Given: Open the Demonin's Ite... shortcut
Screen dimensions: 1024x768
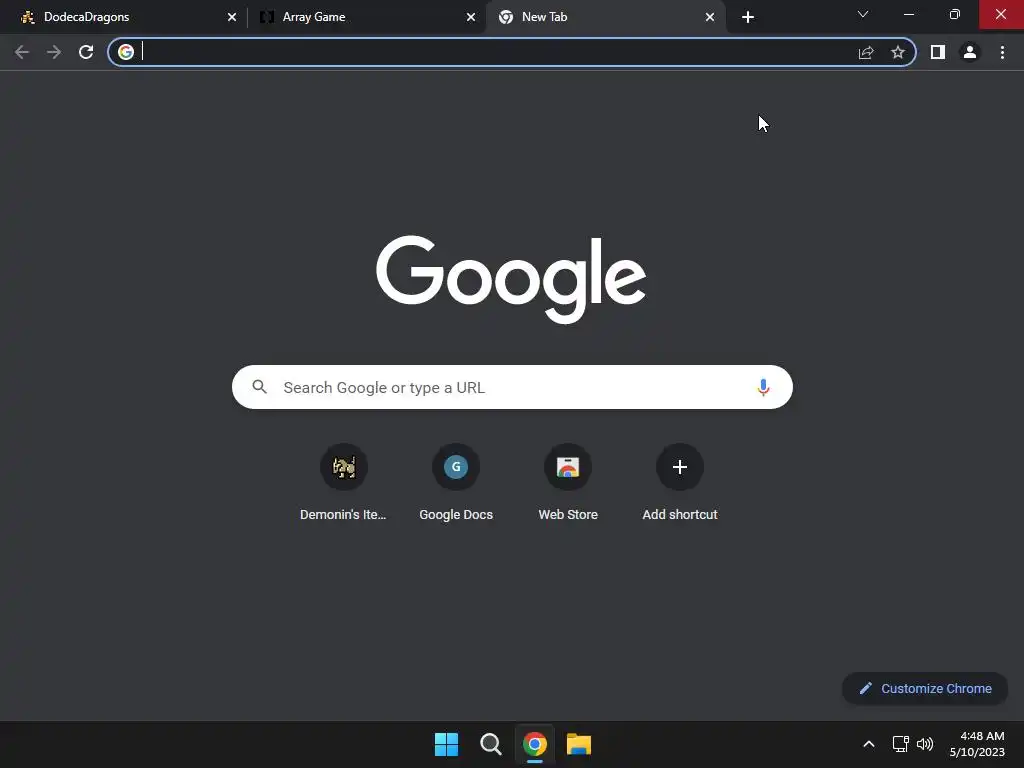Looking at the screenshot, I should click(344, 483).
